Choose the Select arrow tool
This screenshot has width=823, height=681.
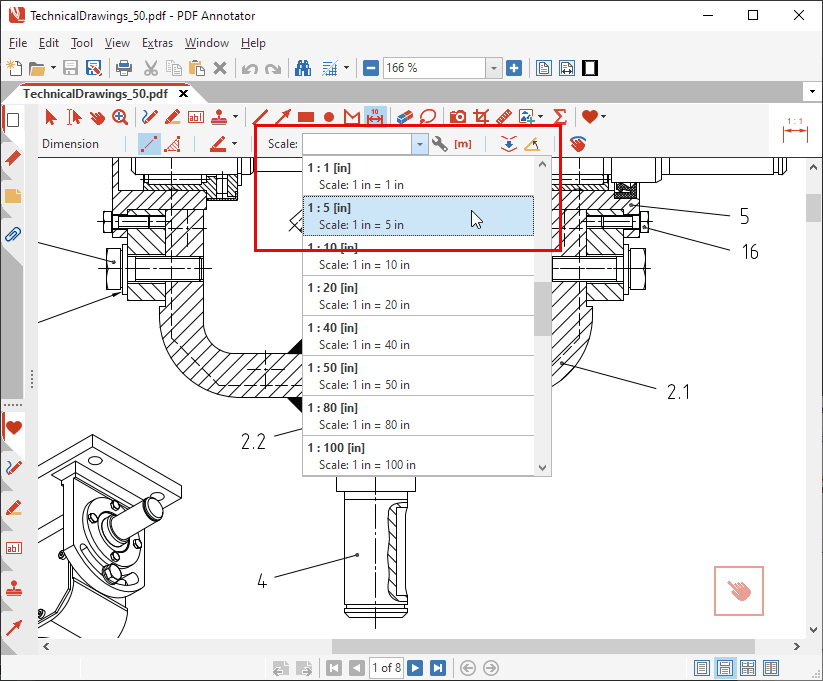pyautogui.click(x=51, y=117)
